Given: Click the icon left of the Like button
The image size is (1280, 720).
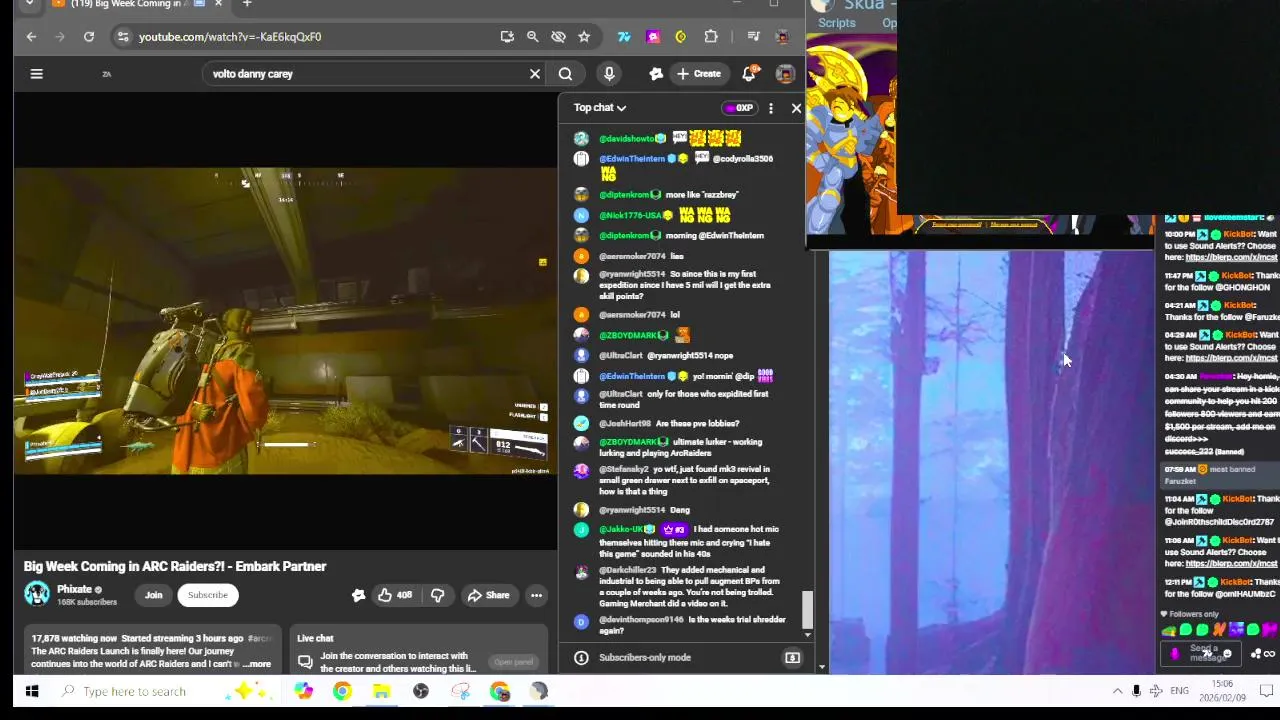Looking at the screenshot, I should tap(358, 595).
